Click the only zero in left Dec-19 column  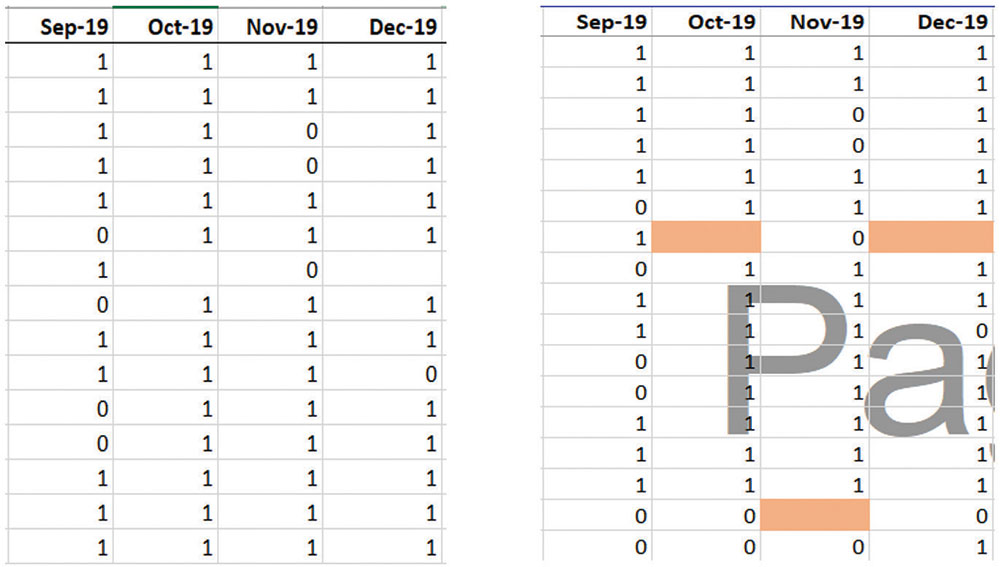tap(430, 375)
